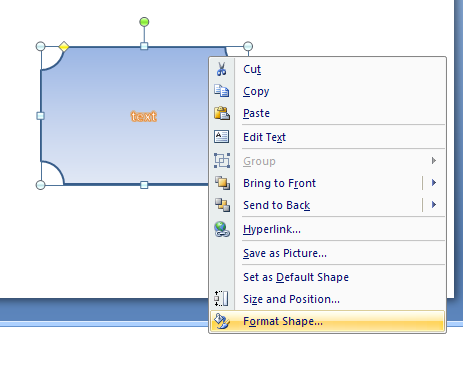The image size is (463, 366).
Task: Click the greyed-out Group icon
Action: (222, 161)
